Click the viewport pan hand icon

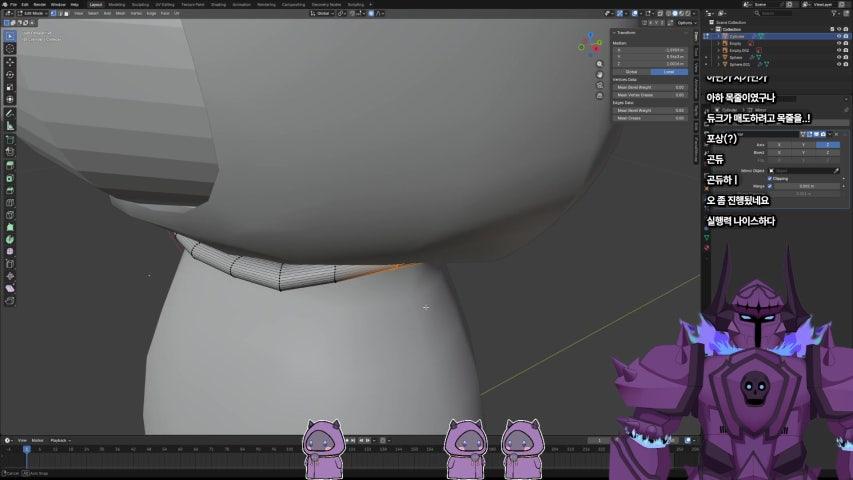[x=599, y=75]
